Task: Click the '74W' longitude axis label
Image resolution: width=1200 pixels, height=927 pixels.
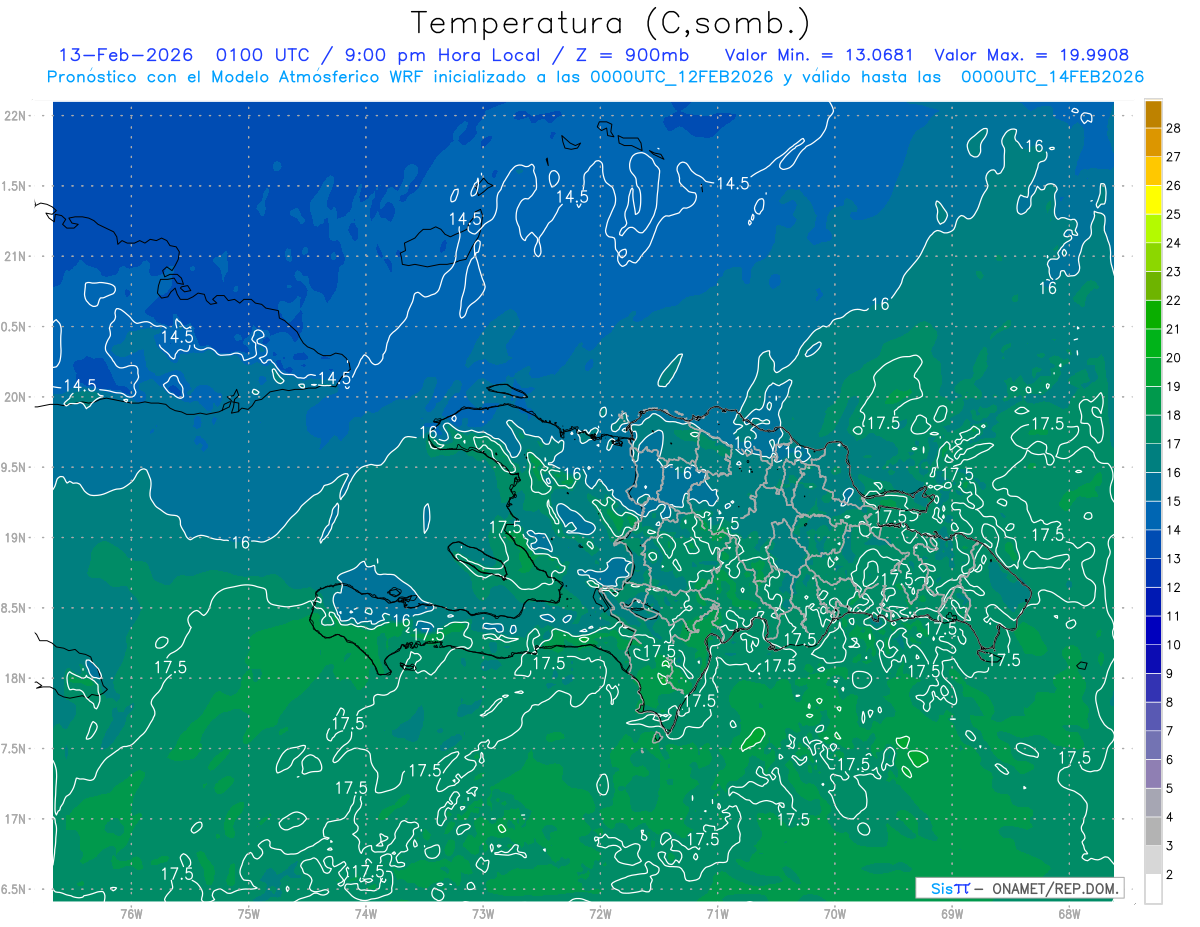Action: pyautogui.click(x=366, y=914)
